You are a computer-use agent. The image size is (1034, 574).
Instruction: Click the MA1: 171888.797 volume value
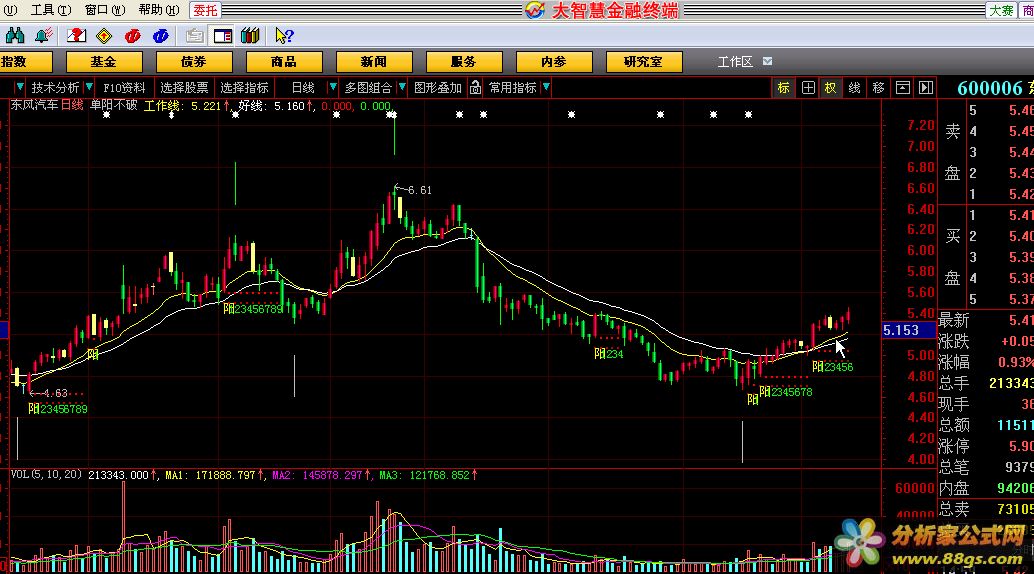pos(214,475)
